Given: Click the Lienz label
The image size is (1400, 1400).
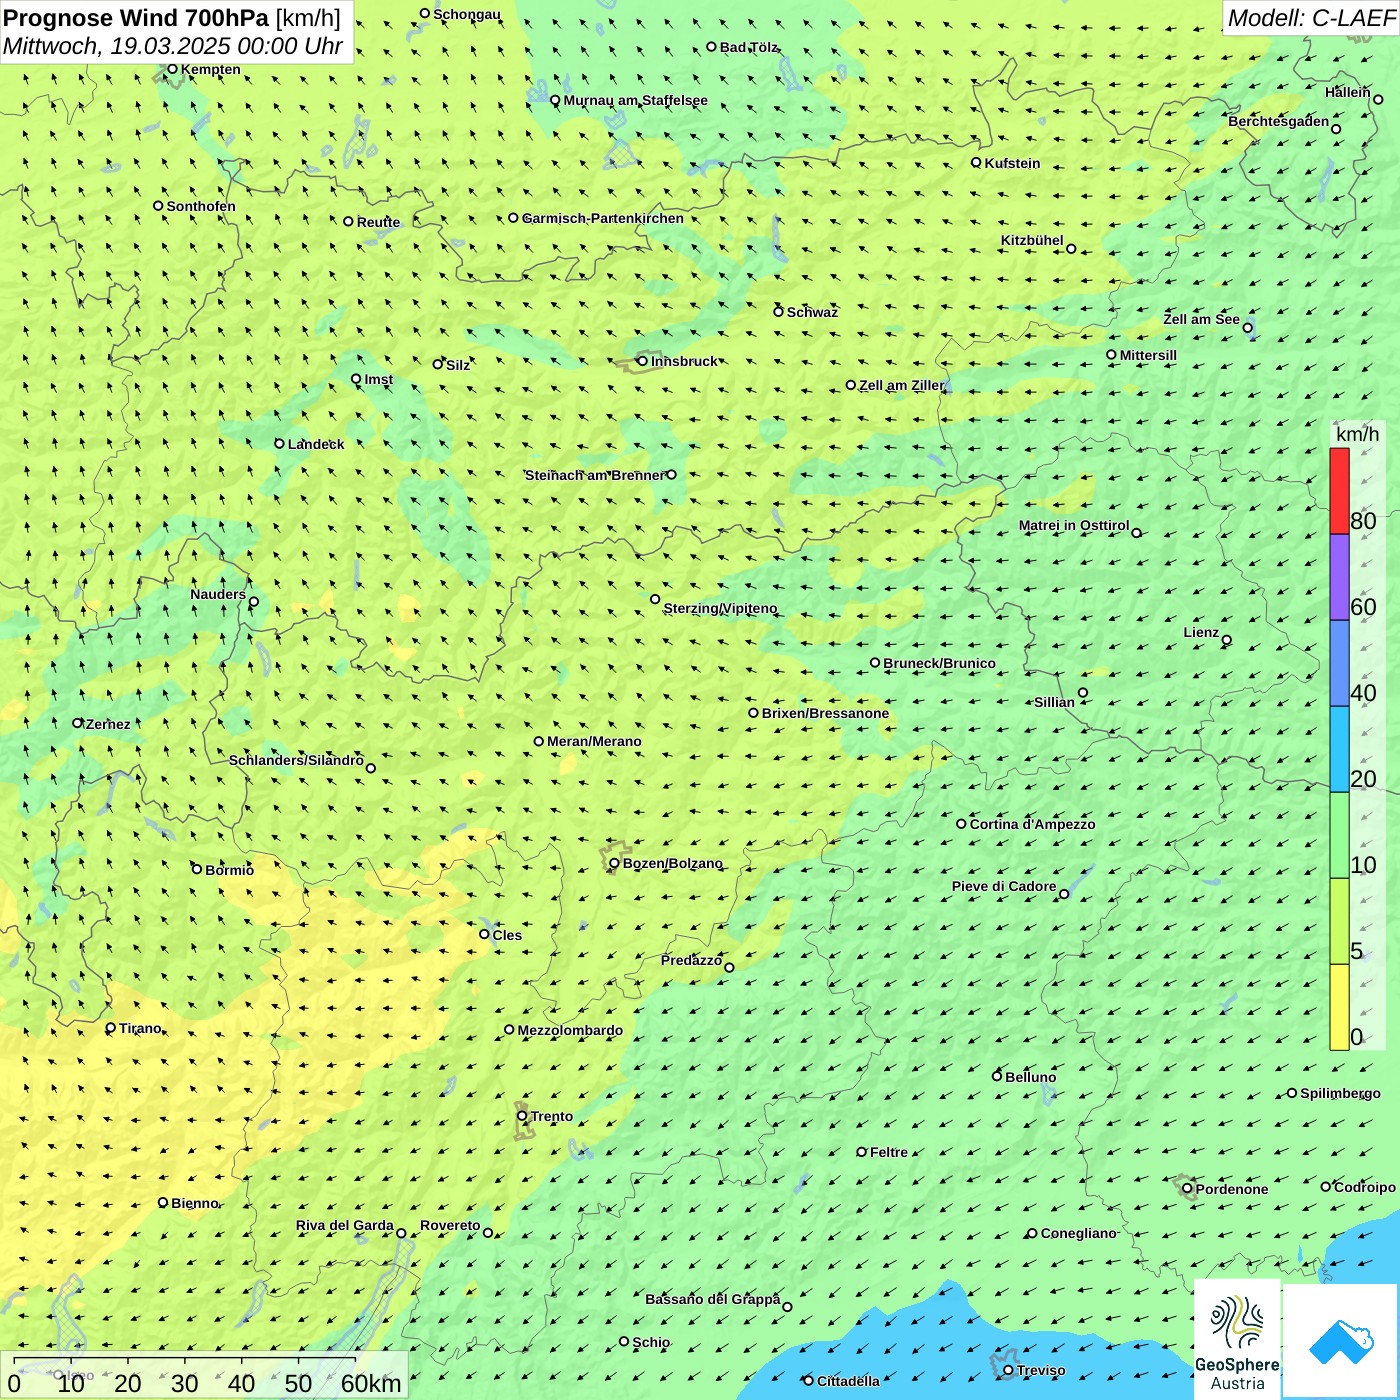Looking at the screenshot, I should point(1201,632).
